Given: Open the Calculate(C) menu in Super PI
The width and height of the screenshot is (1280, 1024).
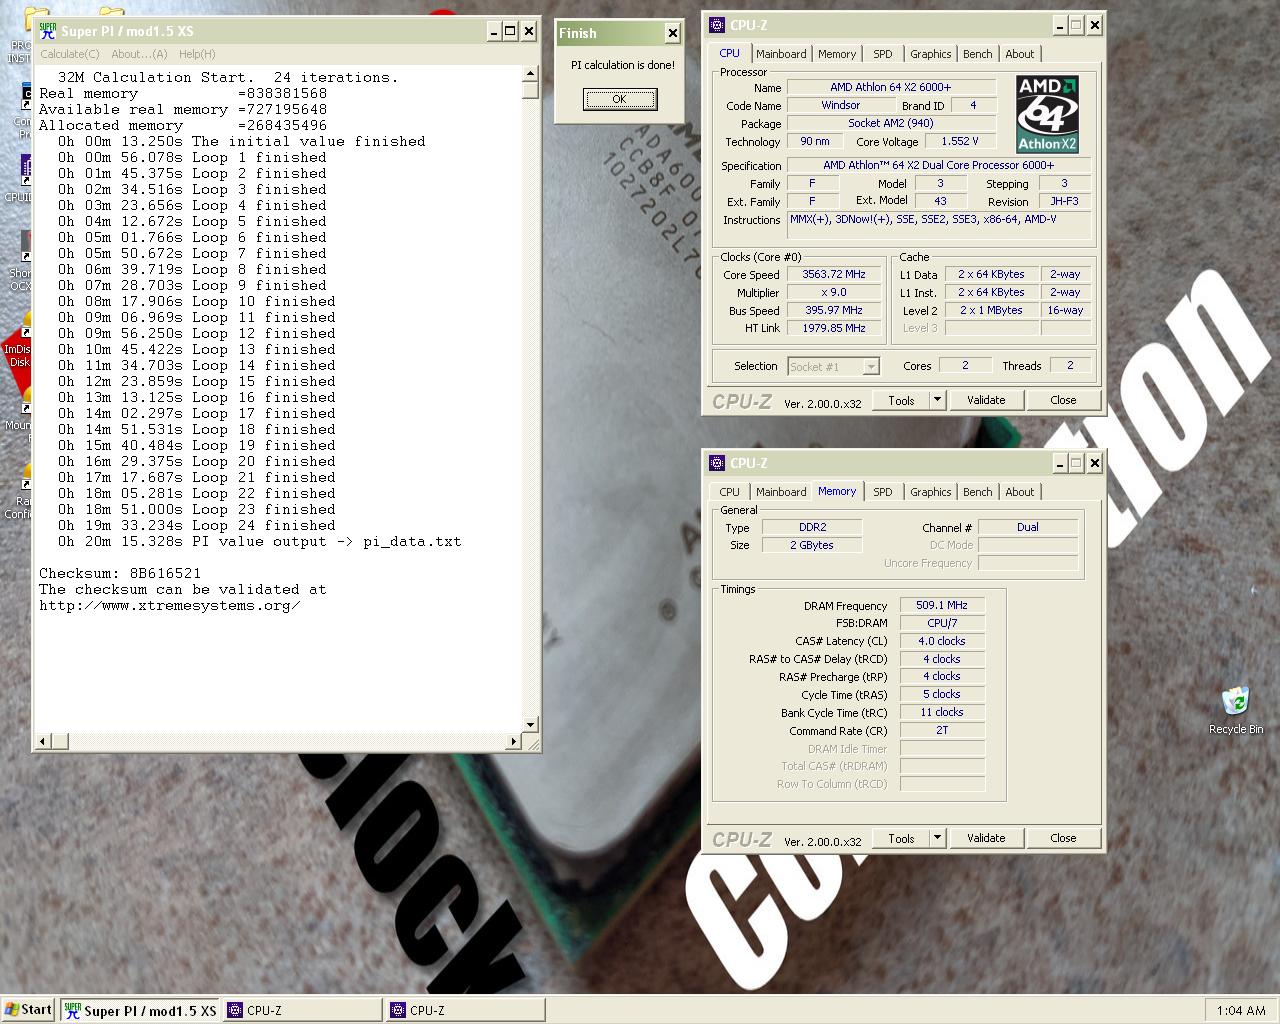Looking at the screenshot, I should coord(70,54).
